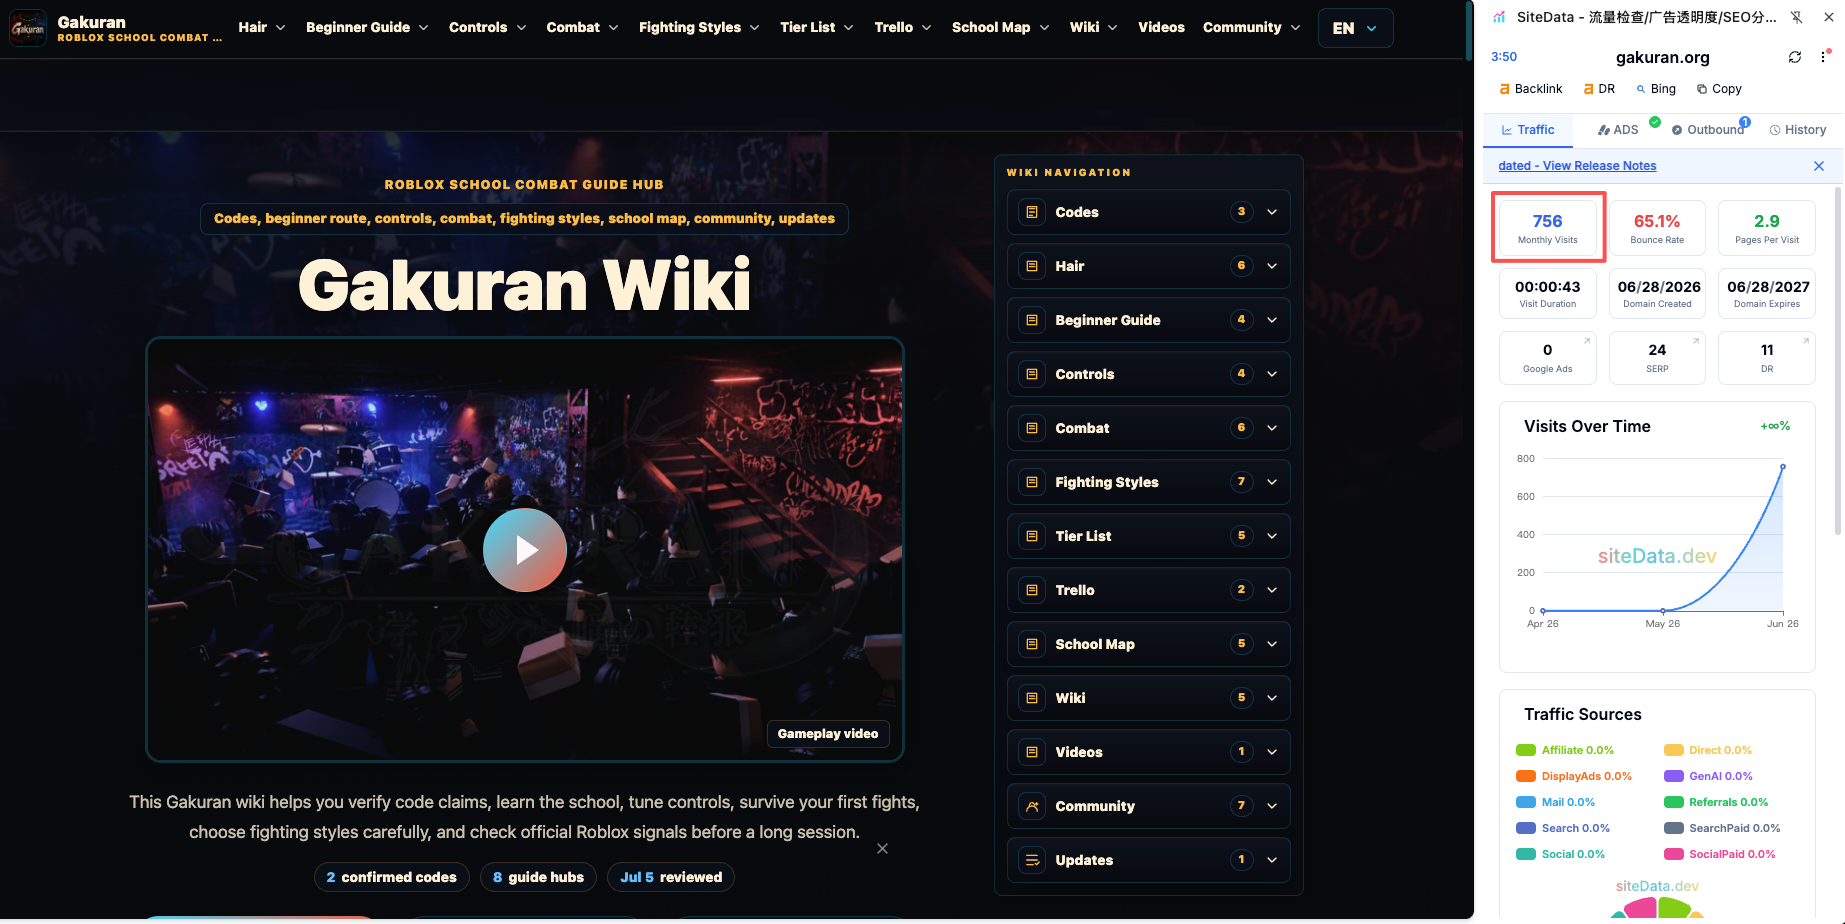This screenshot has width=1845, height=924.
Task: Open the Tier List menu in top navigation bar
Action: [817, 27]
